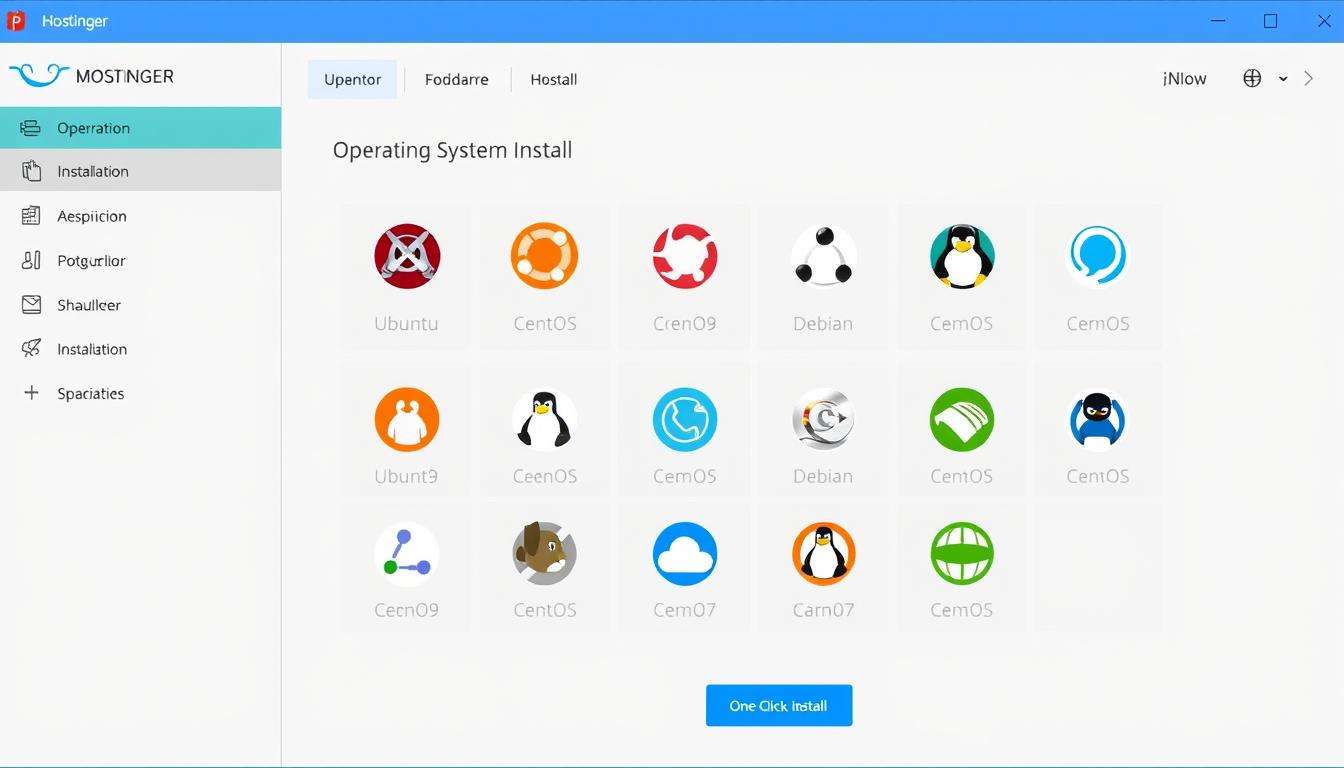Screen dimensions: 1344x768
Task: Select the blue cloud Cem07 icon
Action: pyautogui.click(x=684, y=554)
